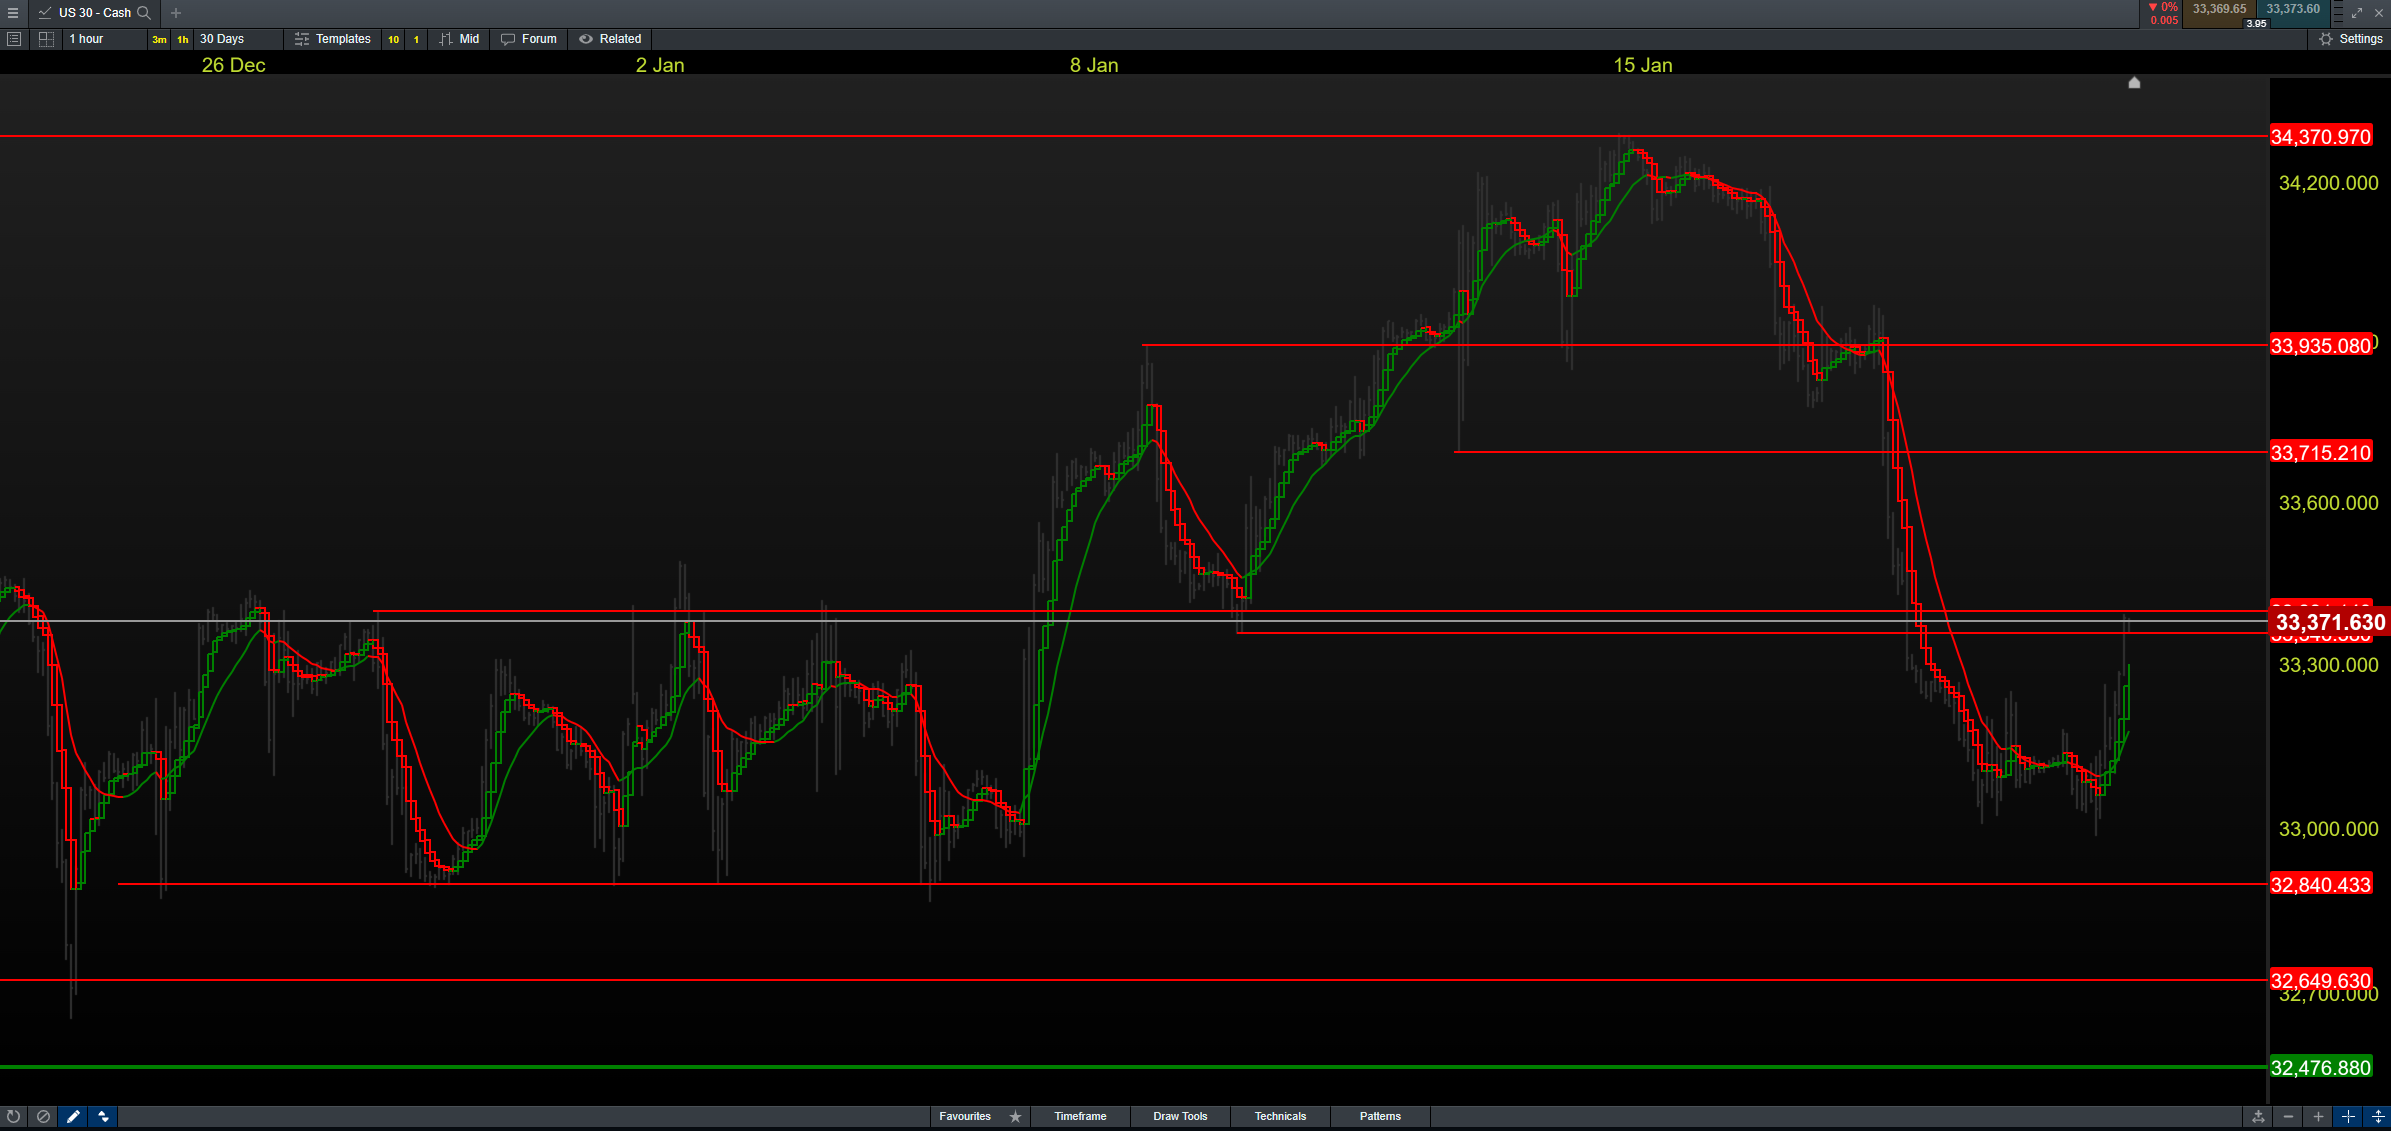Click the search icon beside US 30 - Cash
The image size is (2391, 1131).
pos(144,13)
